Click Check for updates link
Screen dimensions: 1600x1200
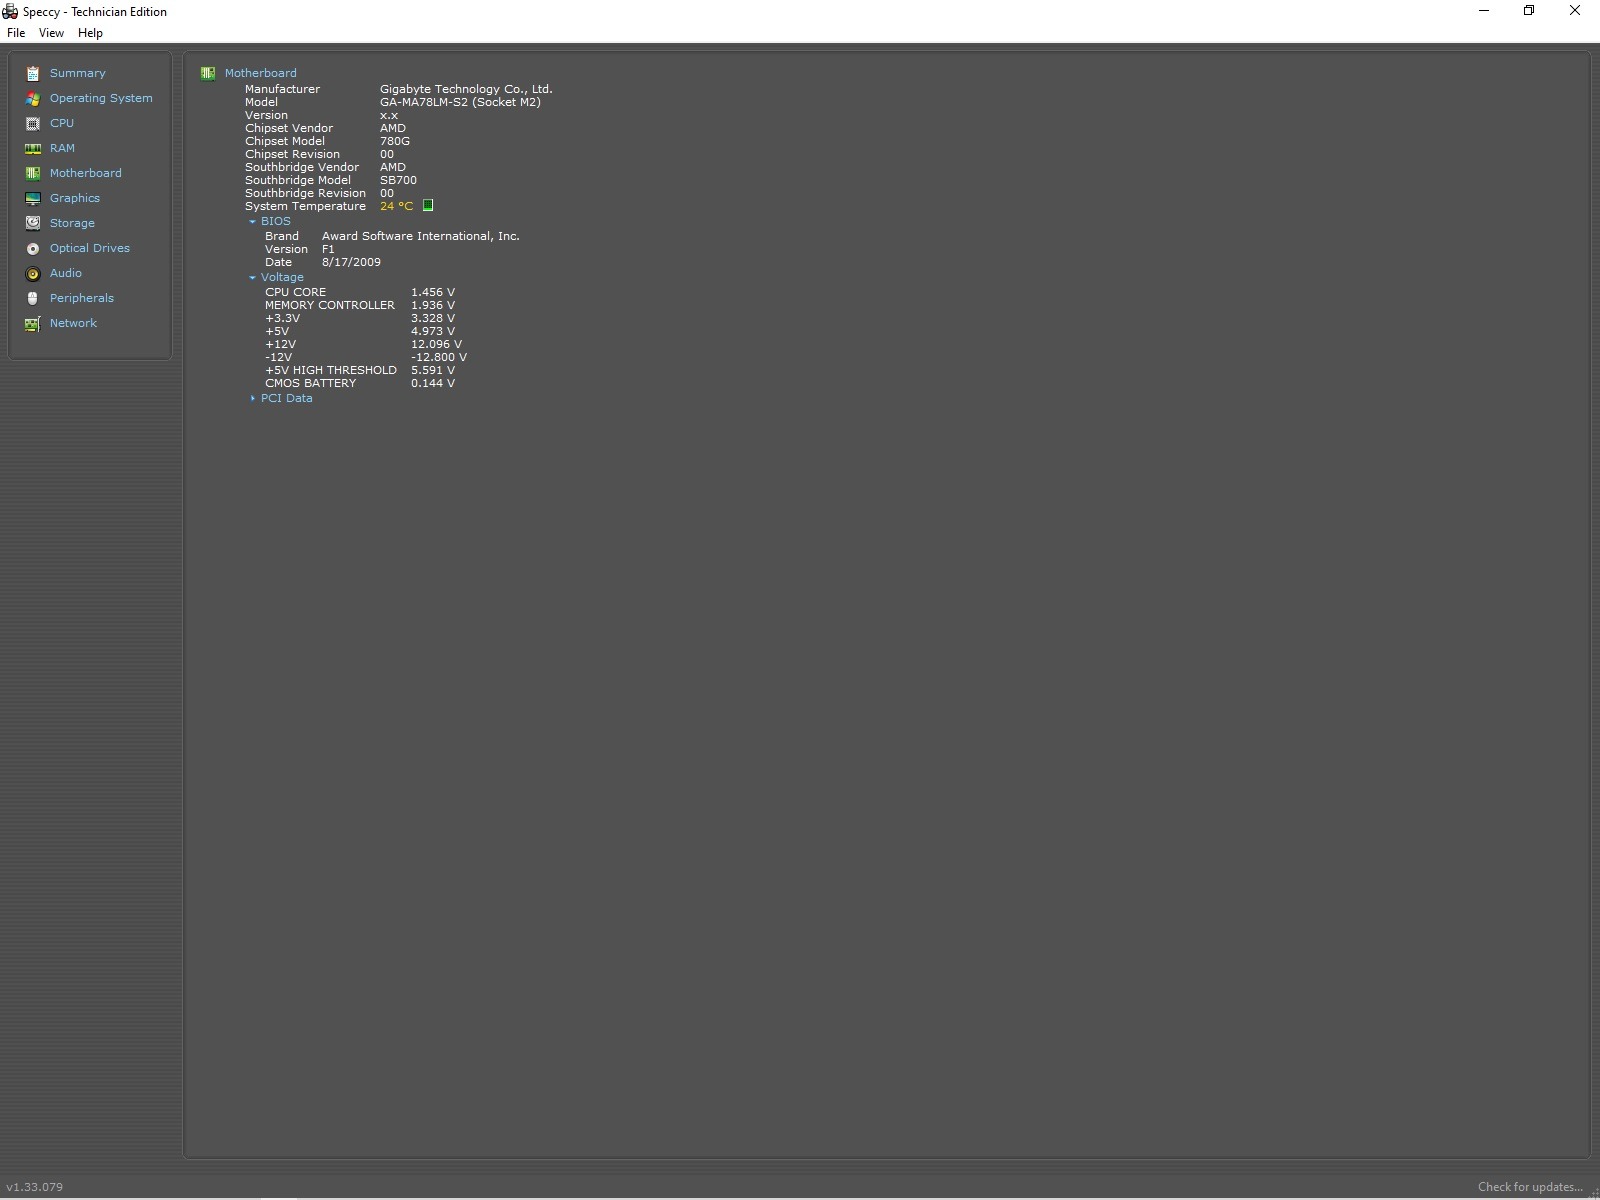(x=1529, y=1187)
